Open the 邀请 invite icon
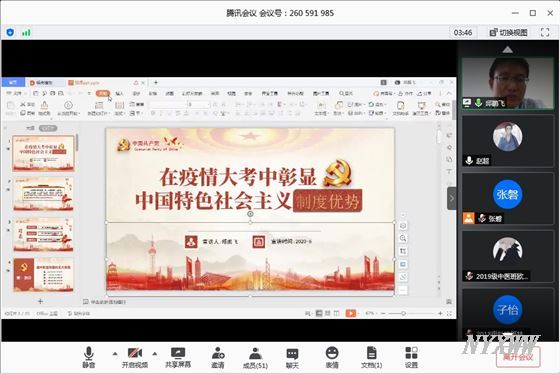The image size is (560, 373). point(218,357)
